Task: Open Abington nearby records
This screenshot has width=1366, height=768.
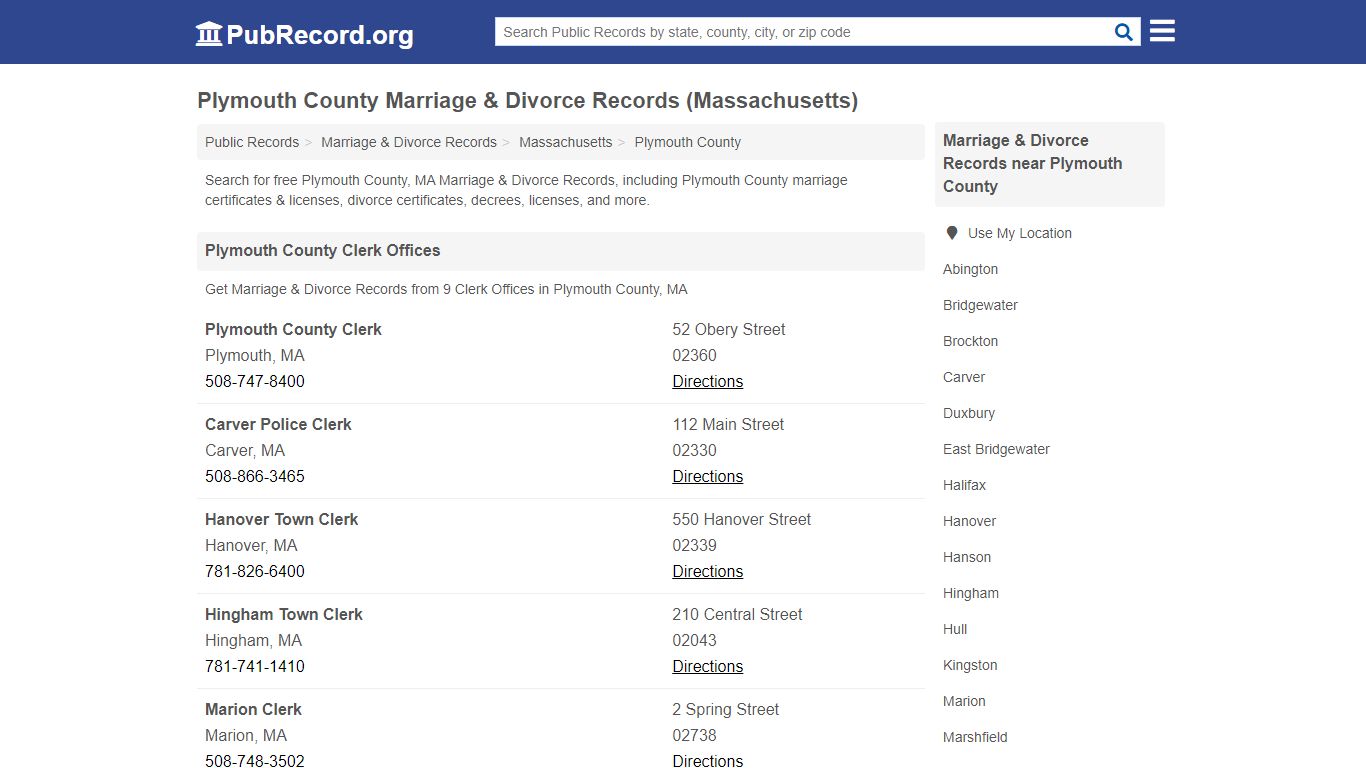Action: pos(970,269)
